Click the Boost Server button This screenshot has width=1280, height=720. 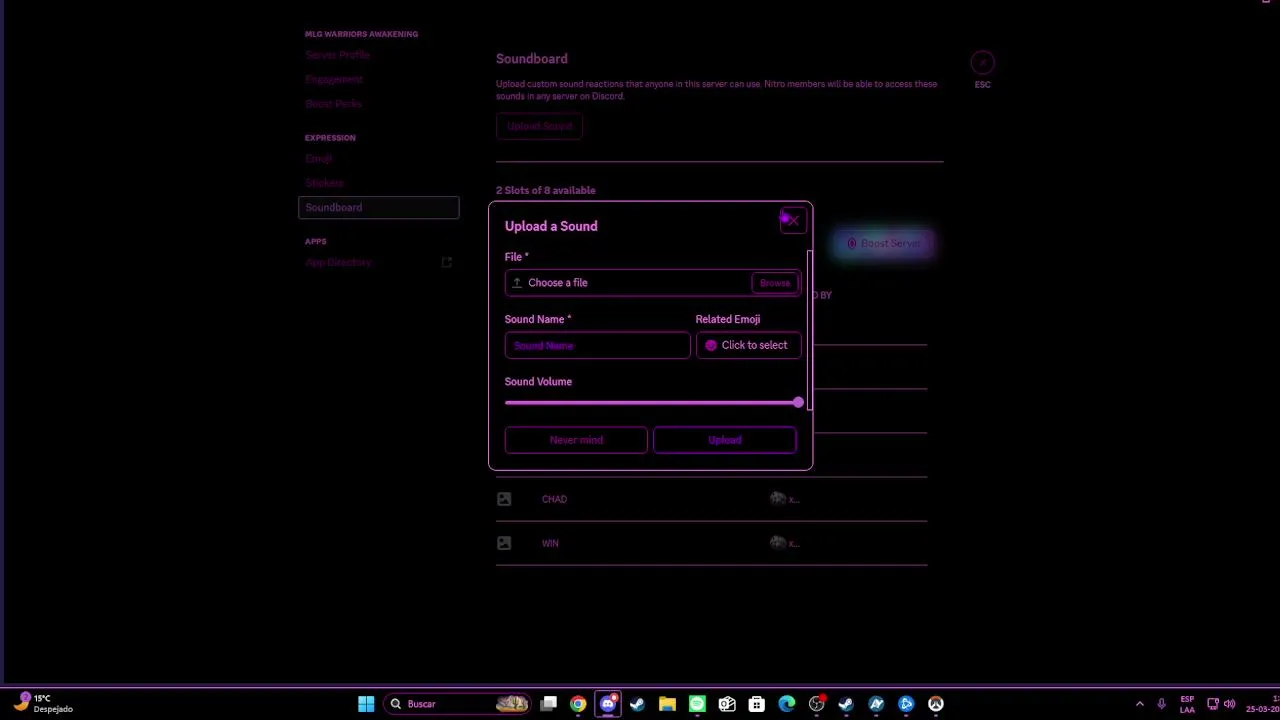(x=884, y=243)
